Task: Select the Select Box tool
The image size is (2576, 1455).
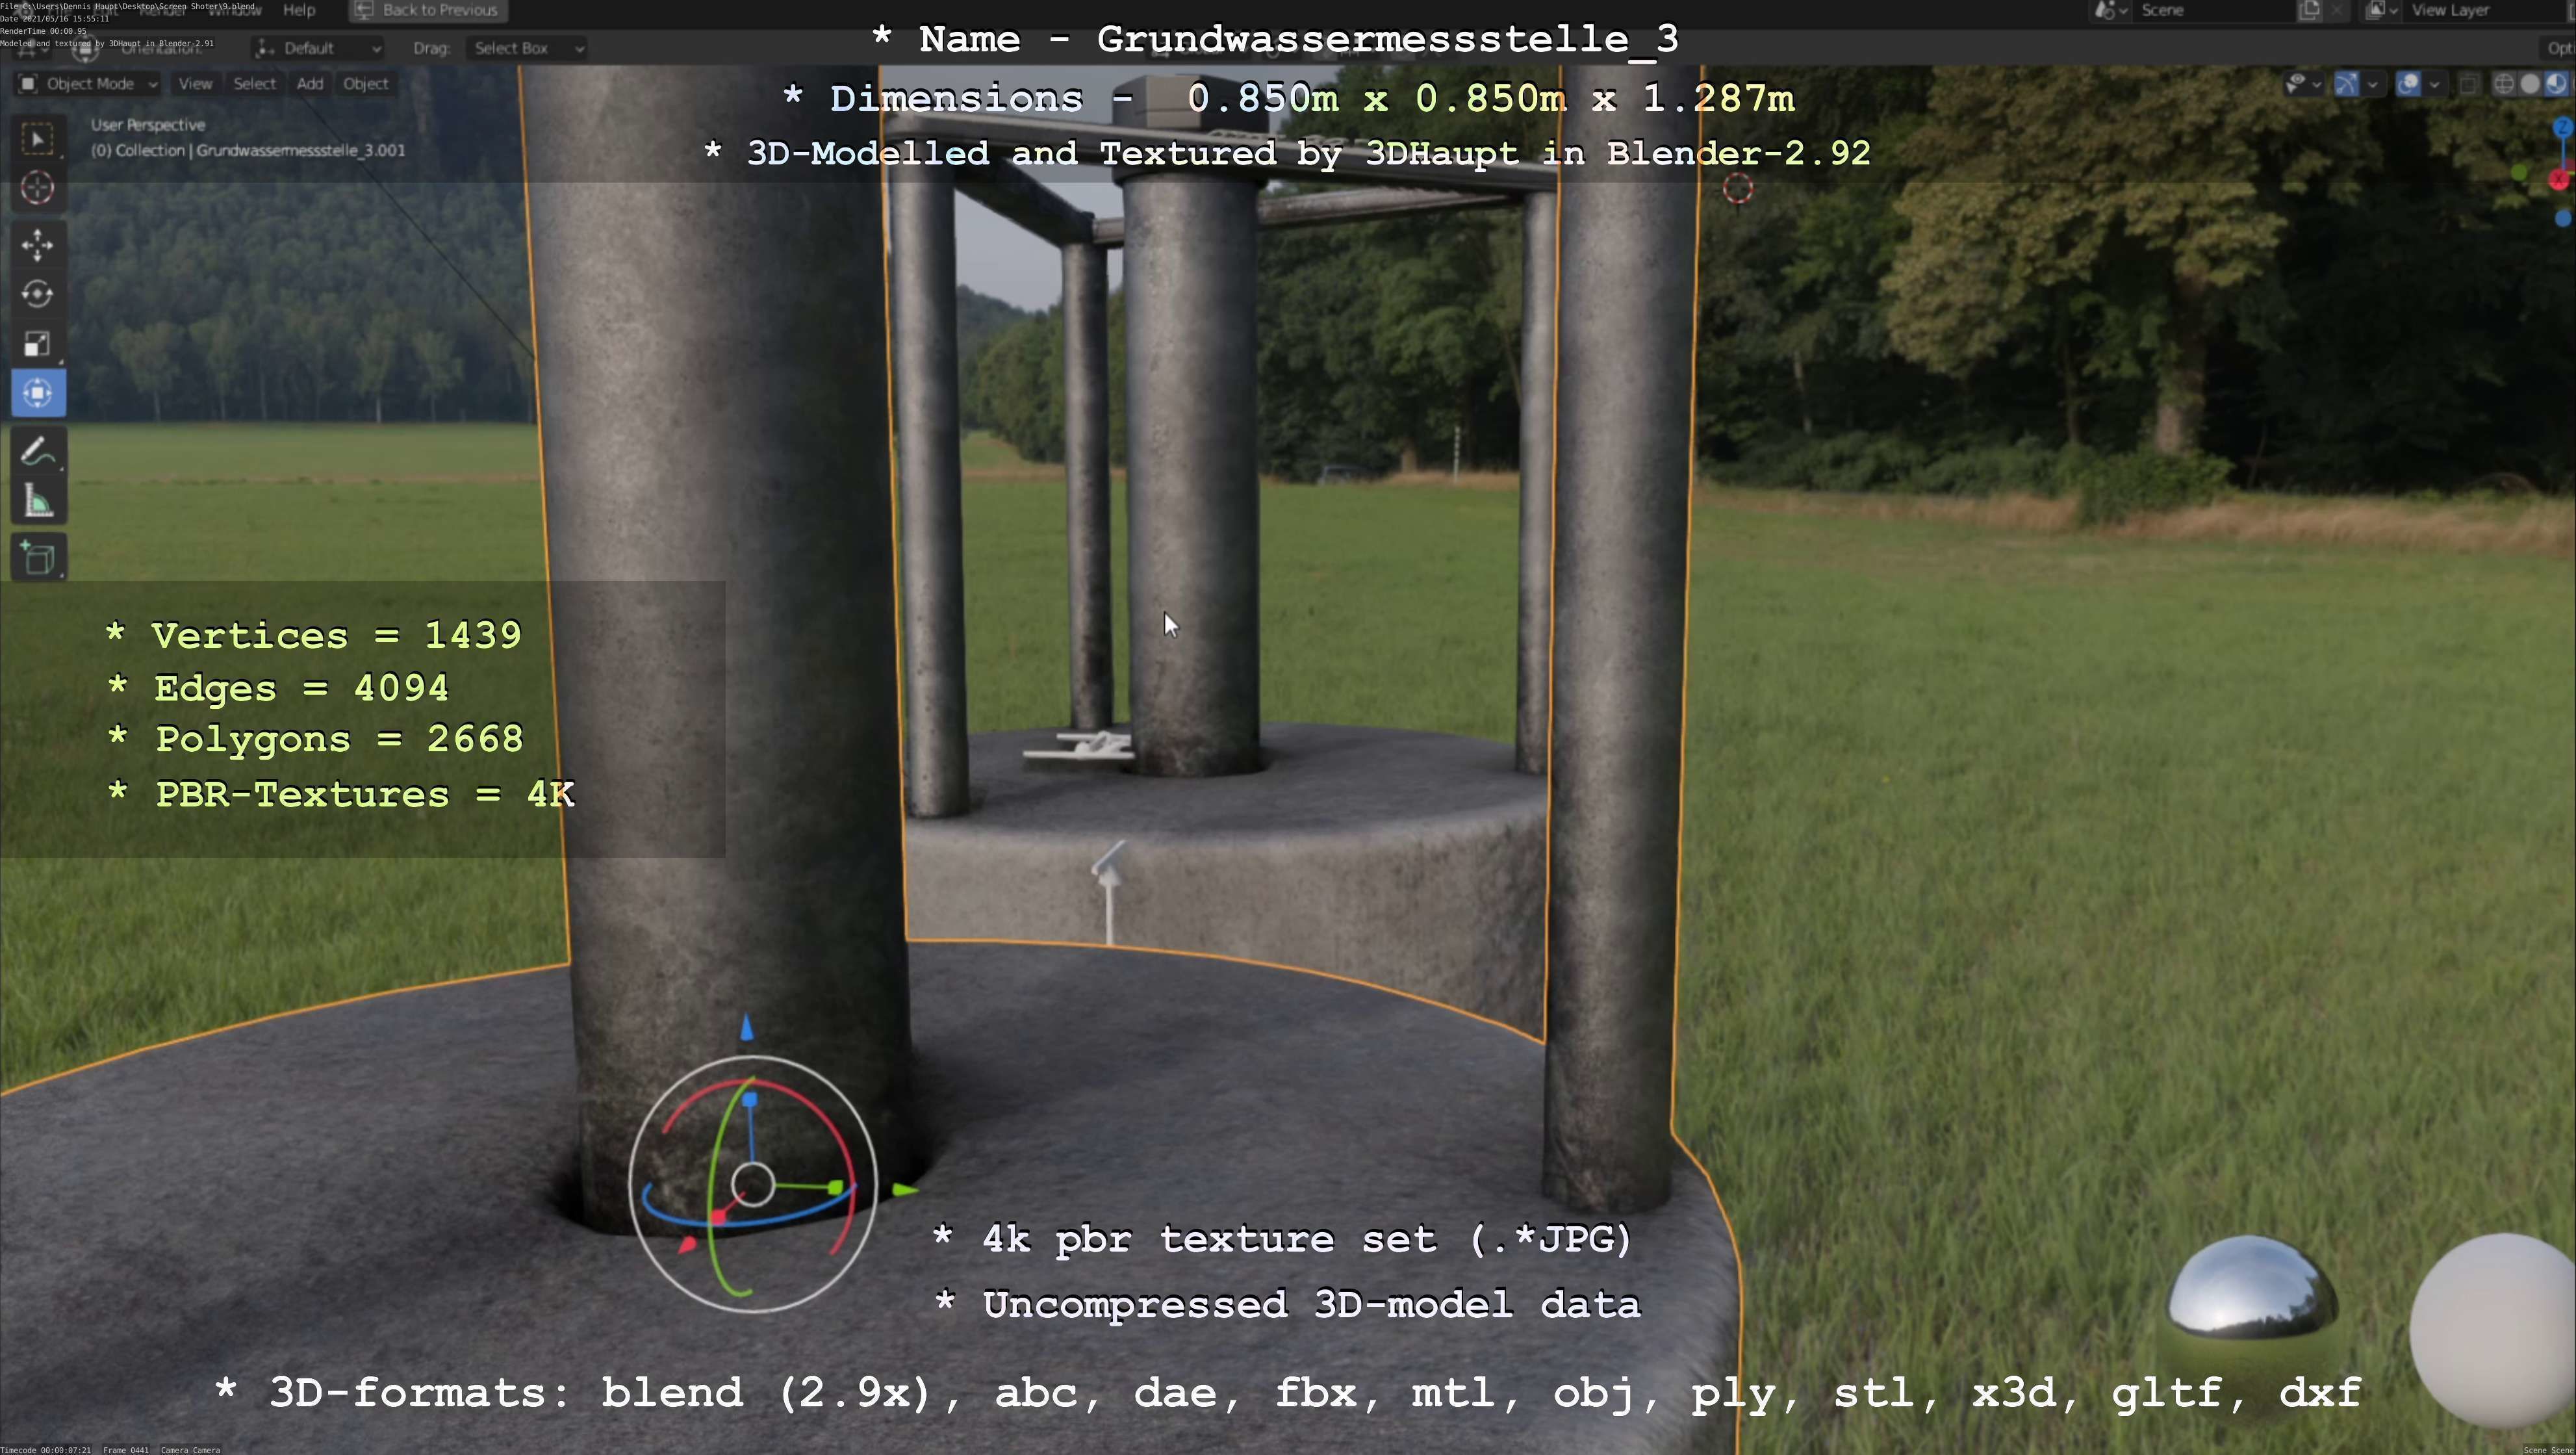Action: tap(38, 139)
